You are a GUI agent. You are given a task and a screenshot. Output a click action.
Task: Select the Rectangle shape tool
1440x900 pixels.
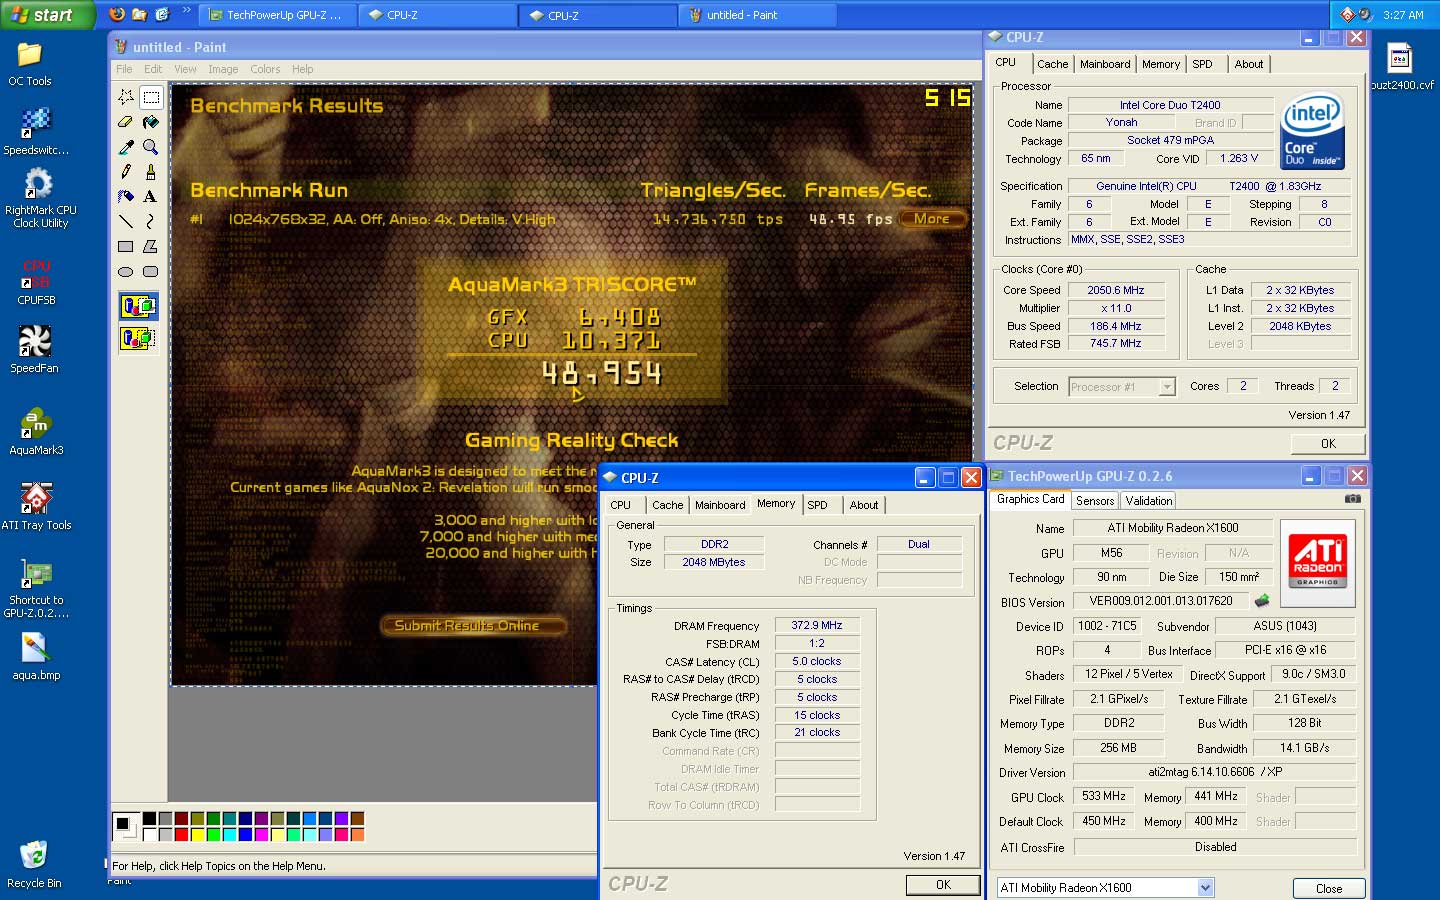pos(126,247)
